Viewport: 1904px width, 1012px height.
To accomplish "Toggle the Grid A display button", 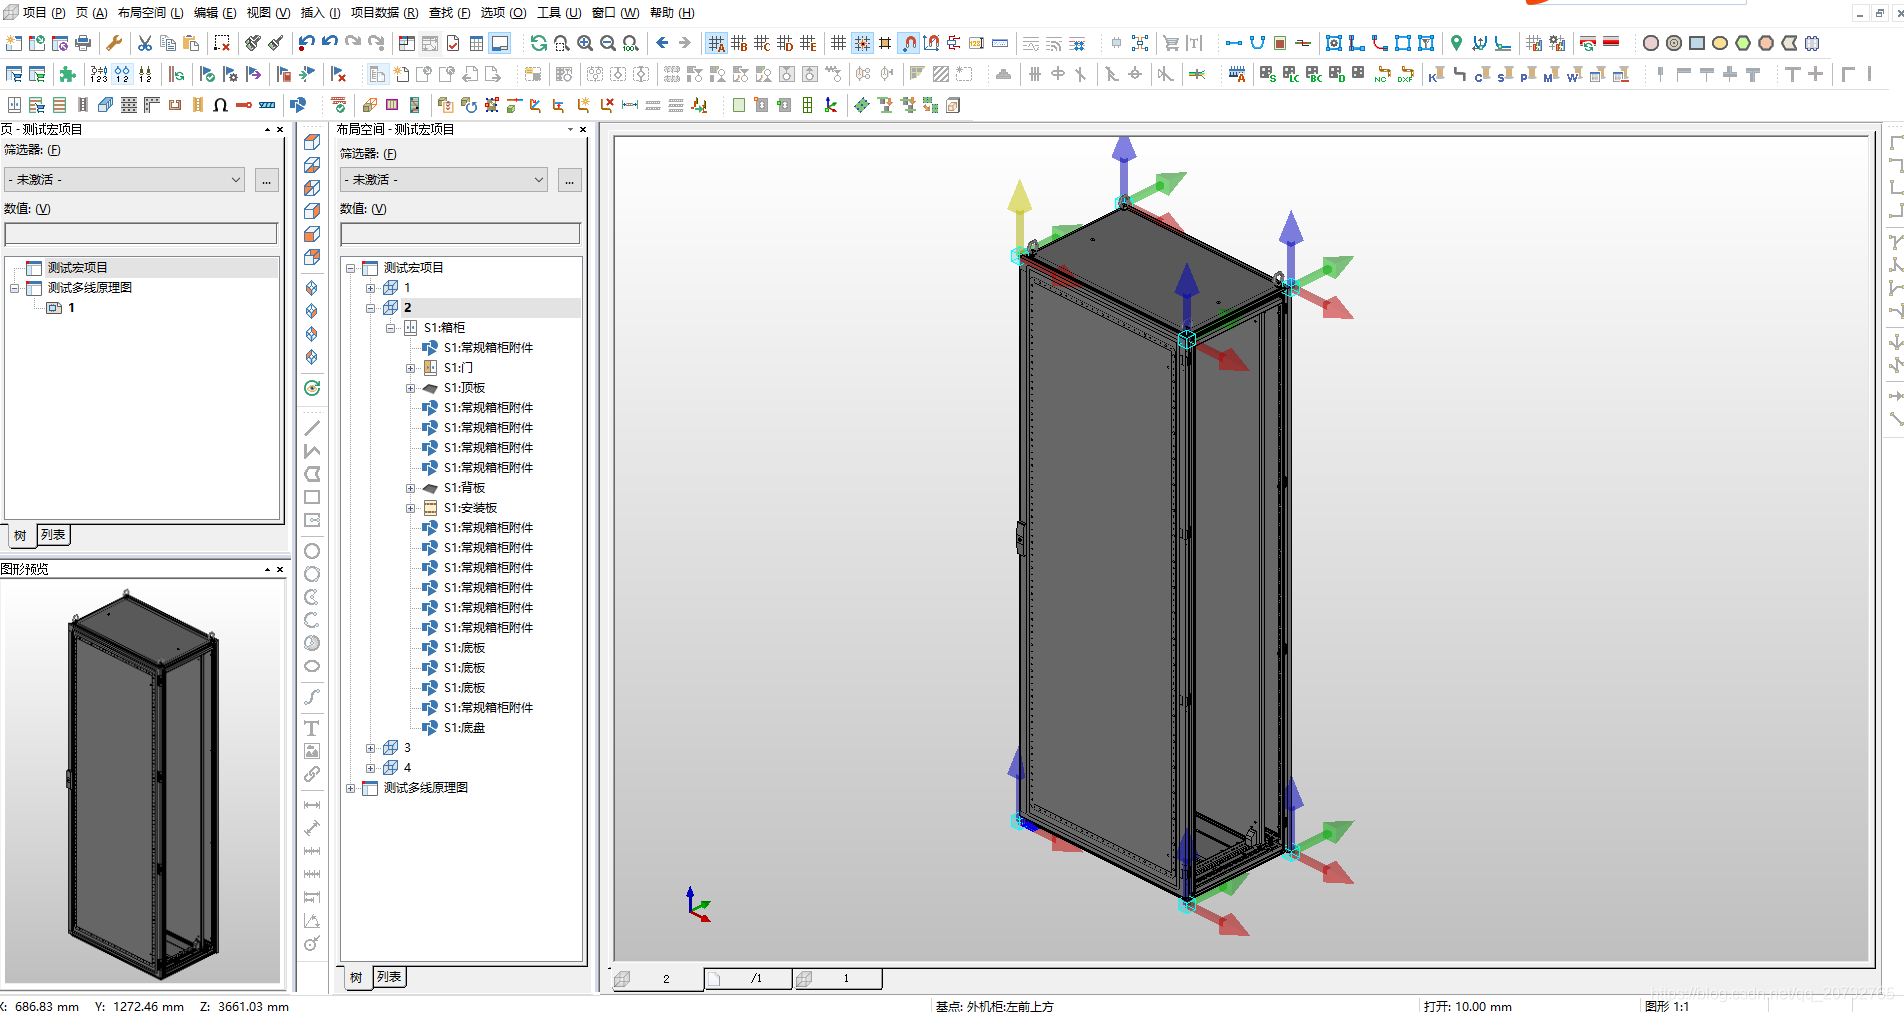I will [x=716, y=43].
